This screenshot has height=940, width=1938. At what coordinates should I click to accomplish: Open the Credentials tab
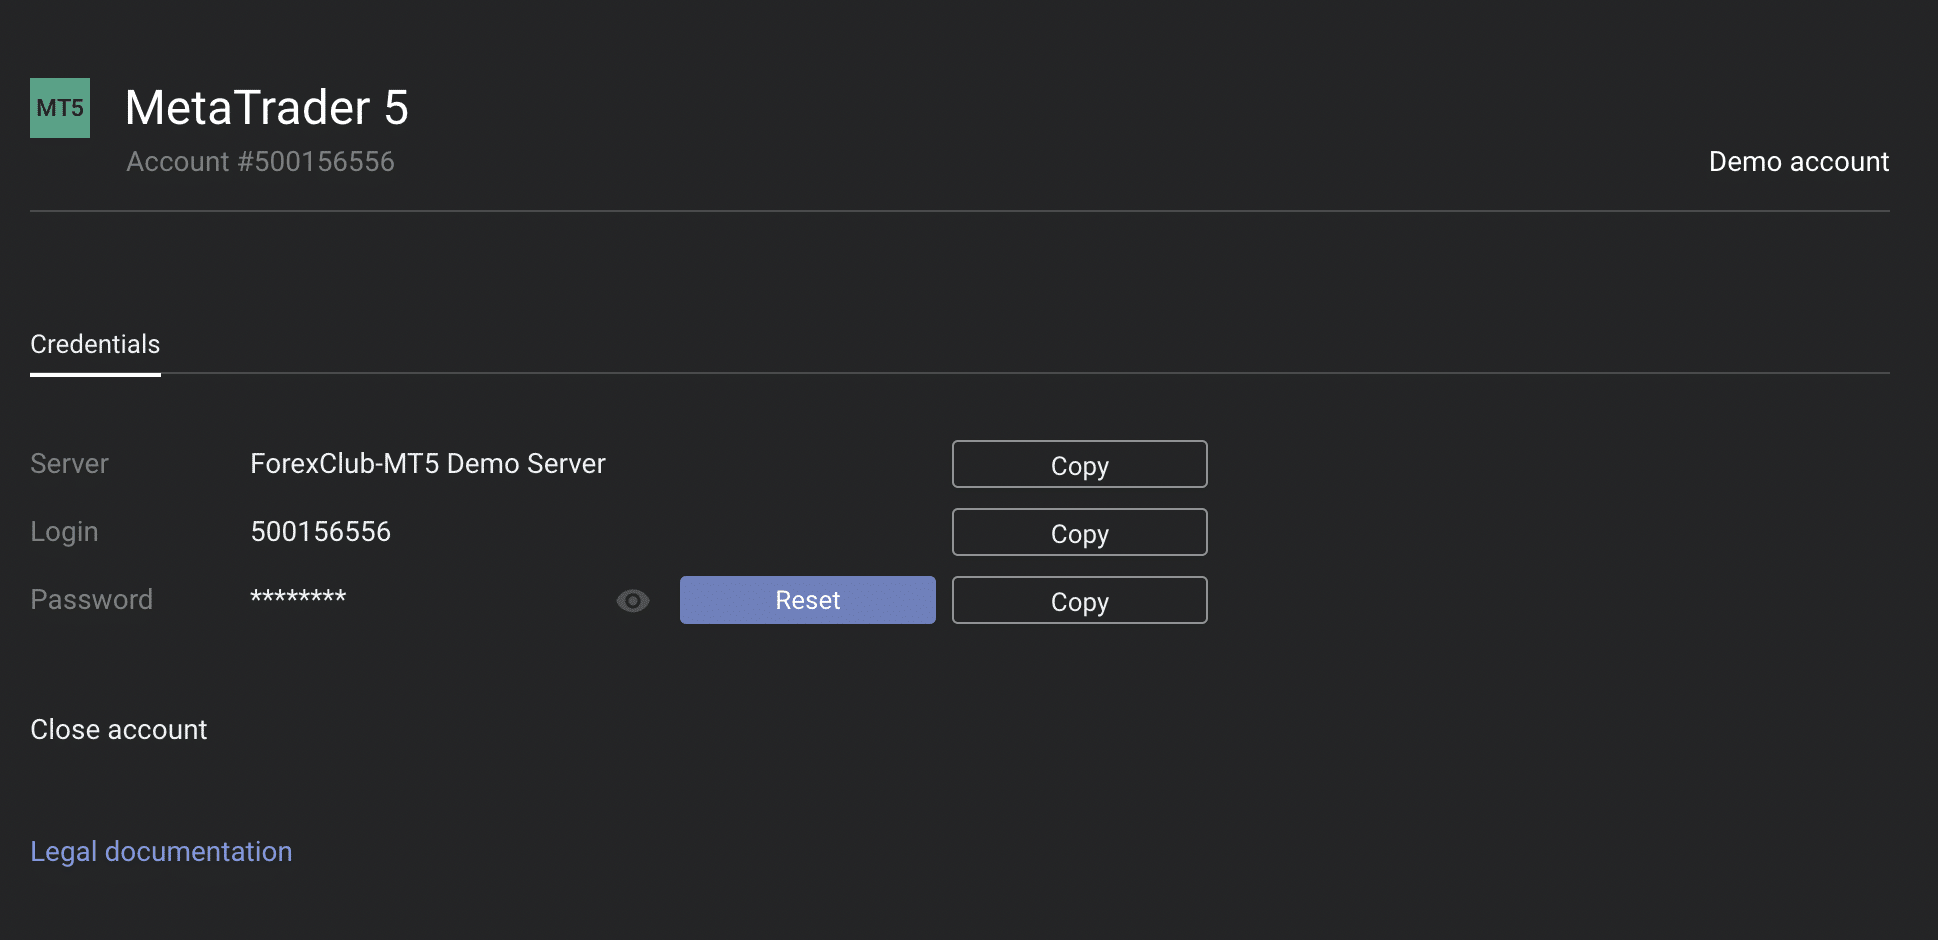95,345
